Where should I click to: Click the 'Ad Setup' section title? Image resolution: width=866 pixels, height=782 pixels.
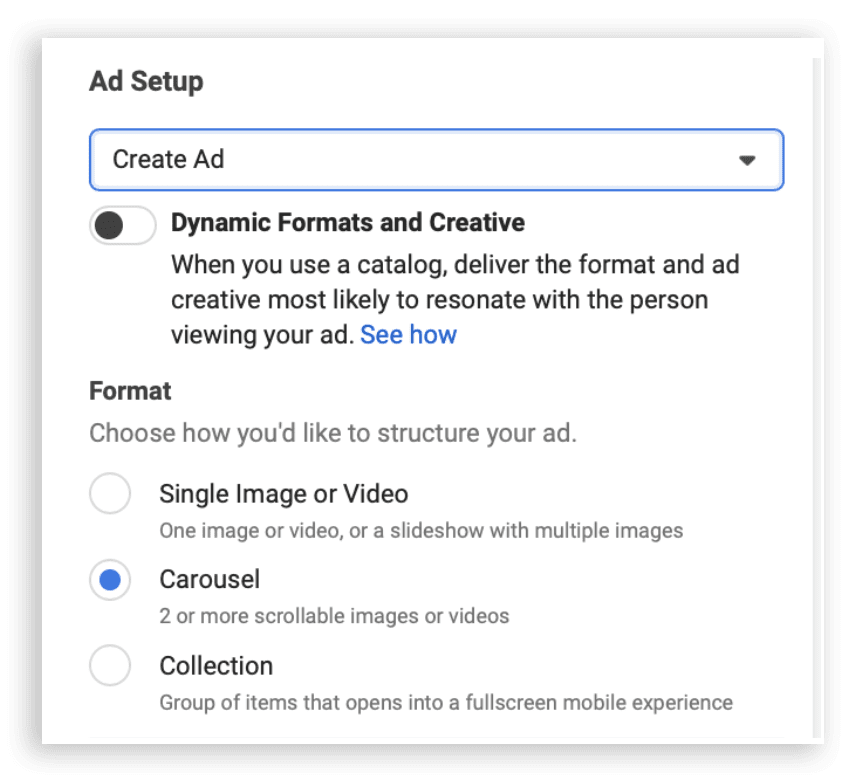[x=146, y=81]
